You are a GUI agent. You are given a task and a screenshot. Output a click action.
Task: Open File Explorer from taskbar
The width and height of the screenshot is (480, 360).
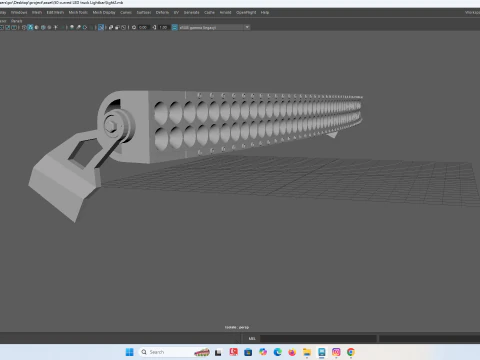(x=307, y=352)
